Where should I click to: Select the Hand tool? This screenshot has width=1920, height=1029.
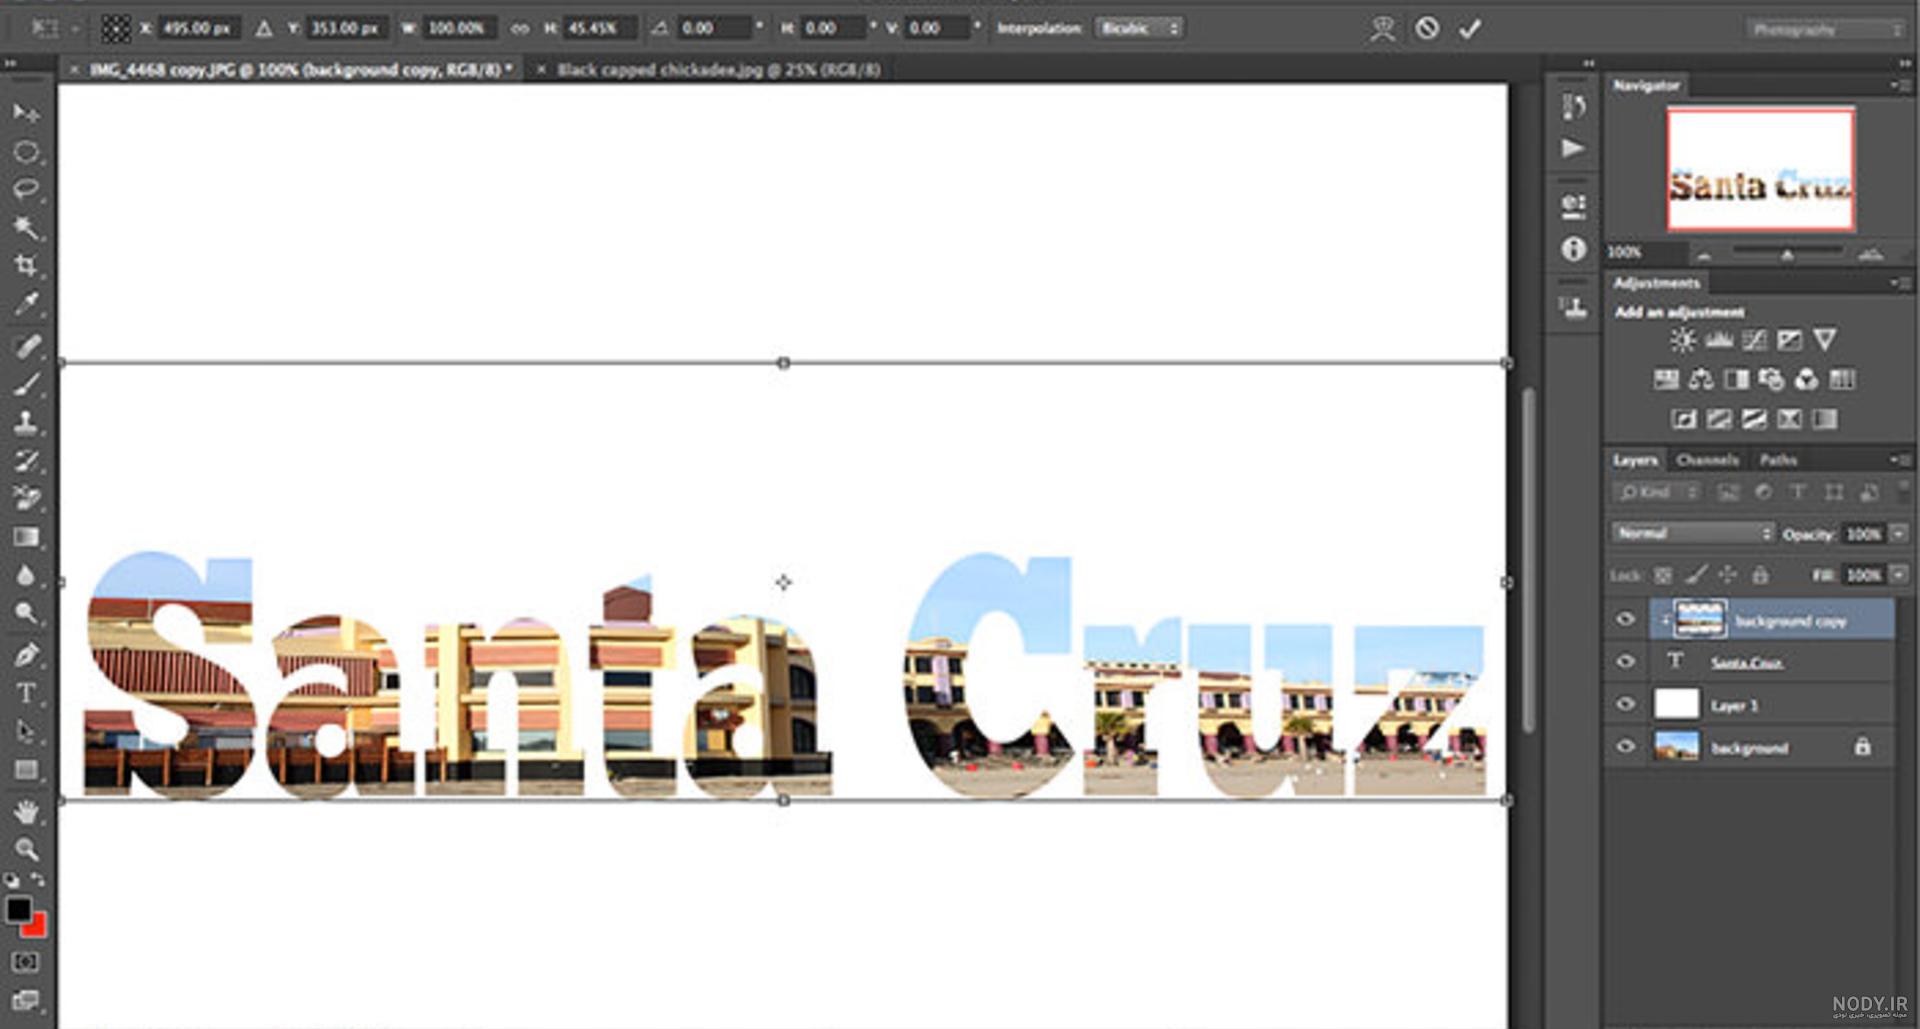[26, 811]
